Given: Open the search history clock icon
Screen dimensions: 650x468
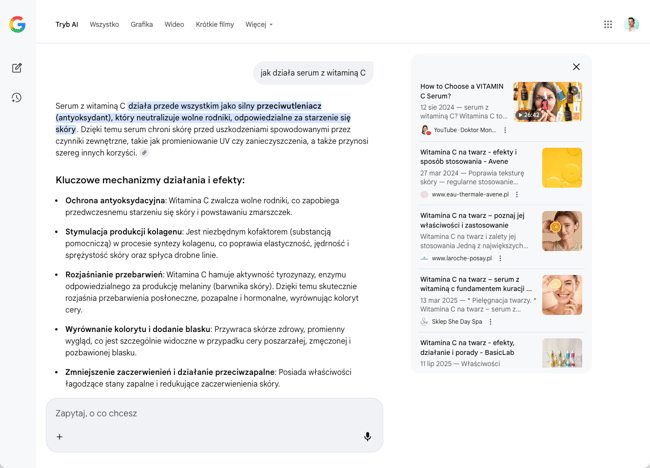Looking at the screenshot, I should [17, 98].
